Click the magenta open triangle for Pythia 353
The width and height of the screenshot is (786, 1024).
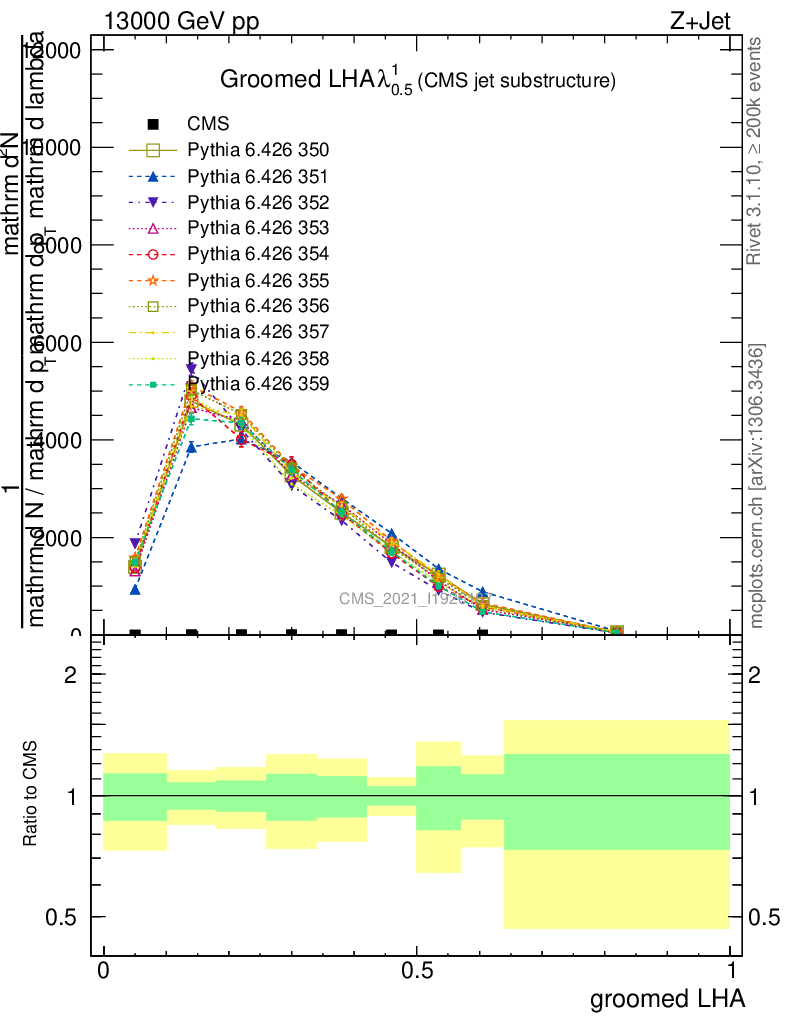(153, 229)
